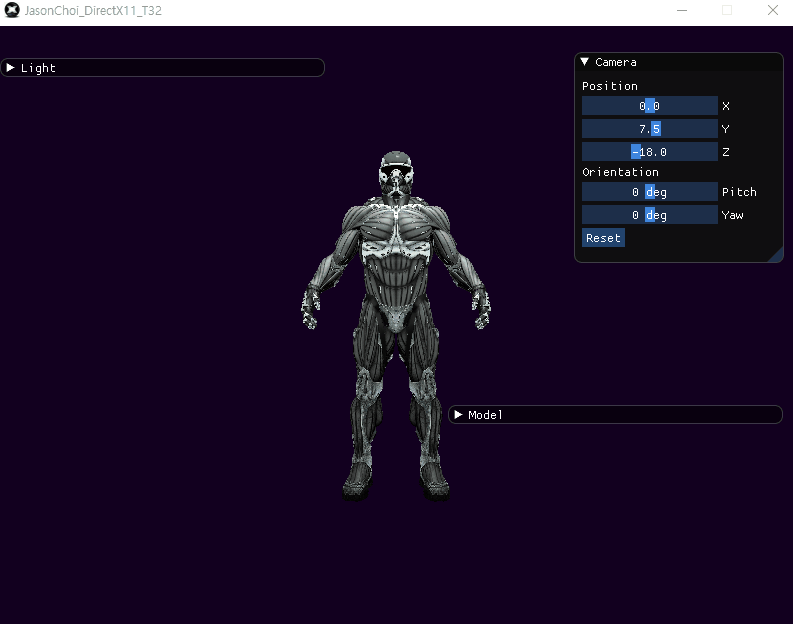793x624 pixels.
Task: Click the Light panel title text
Action: pyautogui.click(x=38, y=68)
